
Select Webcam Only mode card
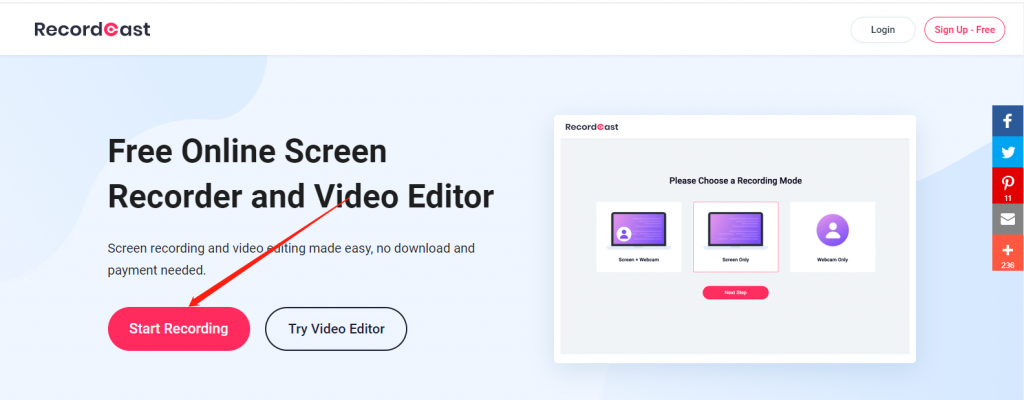click(x=833, y=237)
